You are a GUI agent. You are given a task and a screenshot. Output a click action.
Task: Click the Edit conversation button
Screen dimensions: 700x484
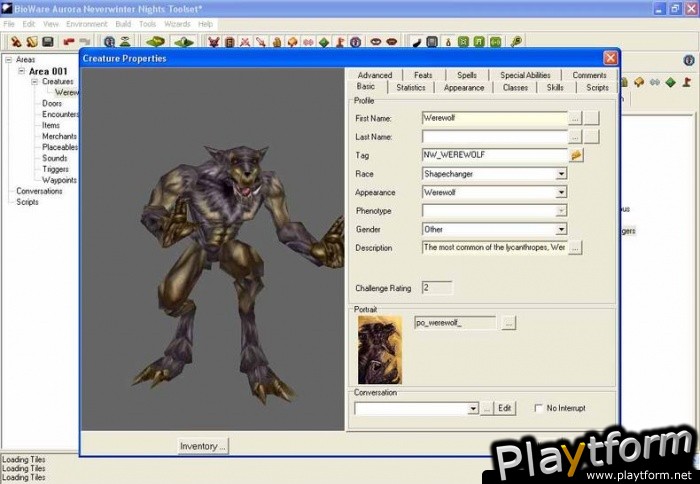504,408
